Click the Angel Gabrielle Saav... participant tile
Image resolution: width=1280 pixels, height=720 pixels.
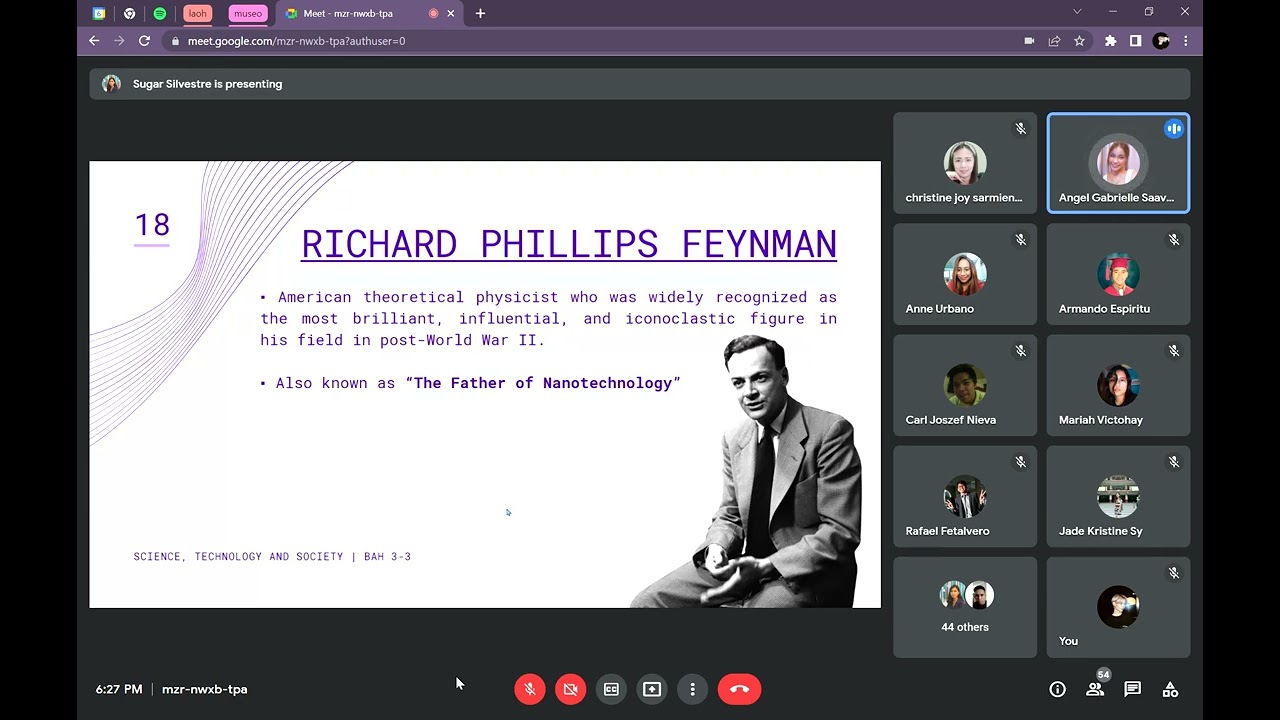[1118, 163]
